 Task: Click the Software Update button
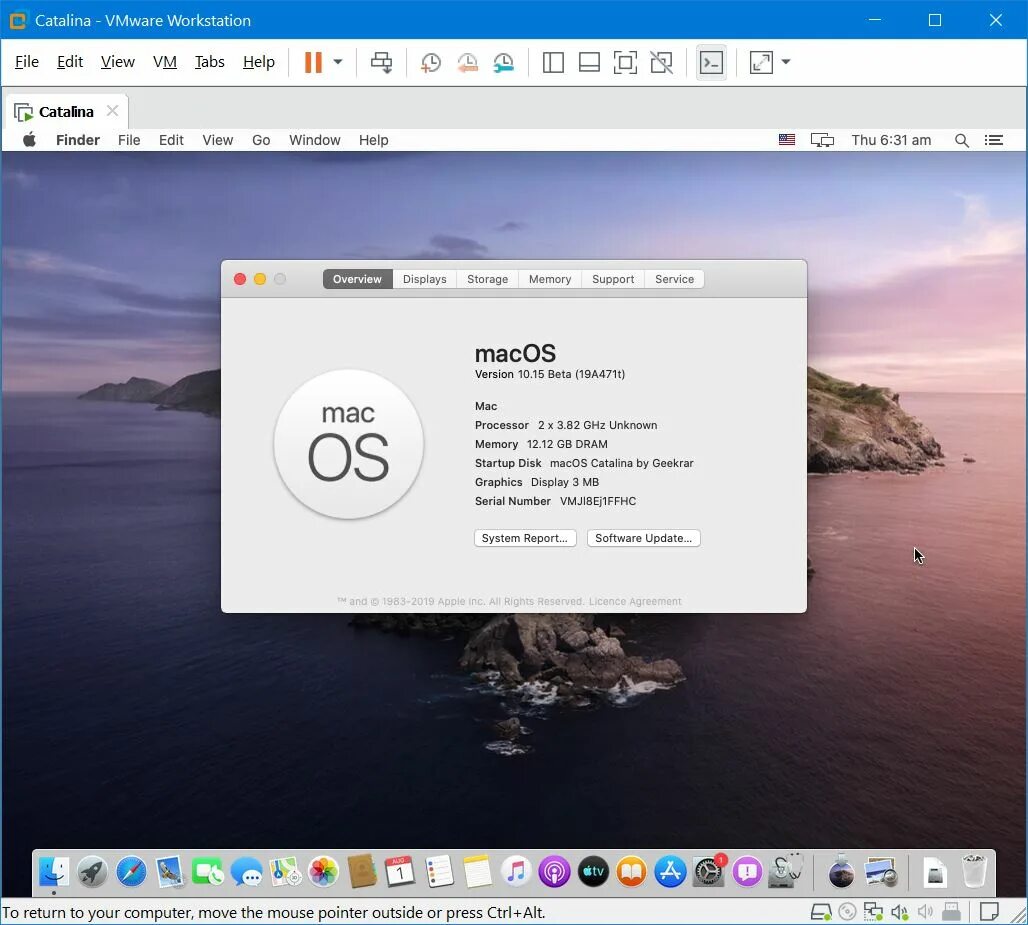pyautogui.click(x=644, y=538)
